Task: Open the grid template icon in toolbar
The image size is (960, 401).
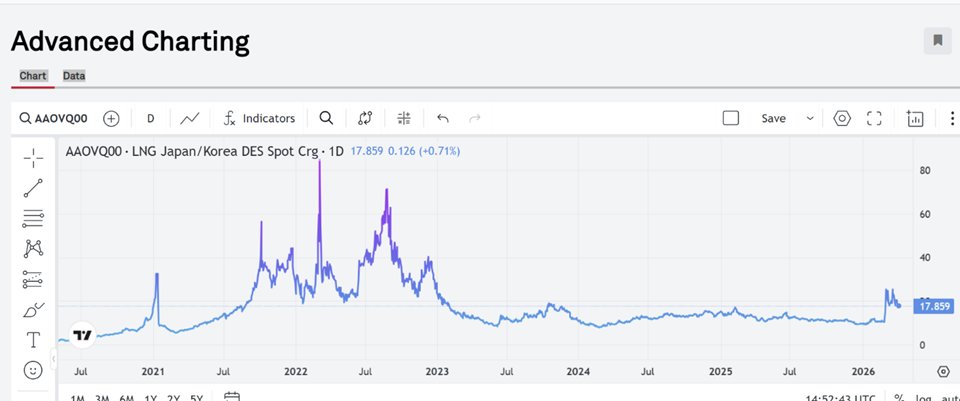Action: [x=404, y=118]
